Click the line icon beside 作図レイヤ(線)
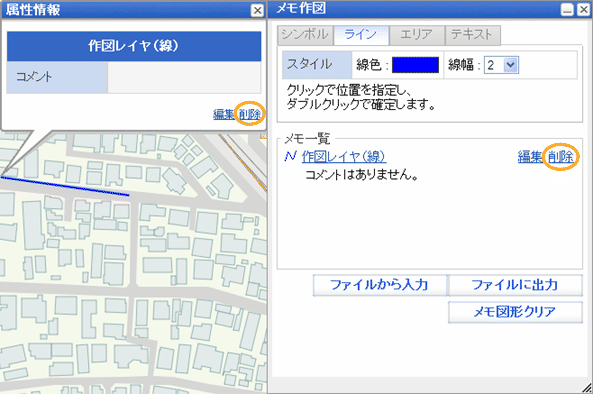595x396 pixels. coord(290,156)
